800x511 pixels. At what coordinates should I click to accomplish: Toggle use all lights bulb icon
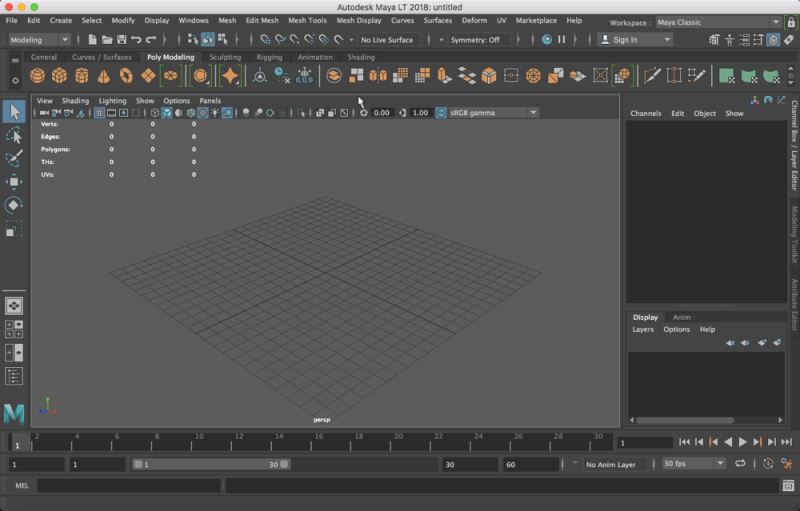tap(215, 113)
